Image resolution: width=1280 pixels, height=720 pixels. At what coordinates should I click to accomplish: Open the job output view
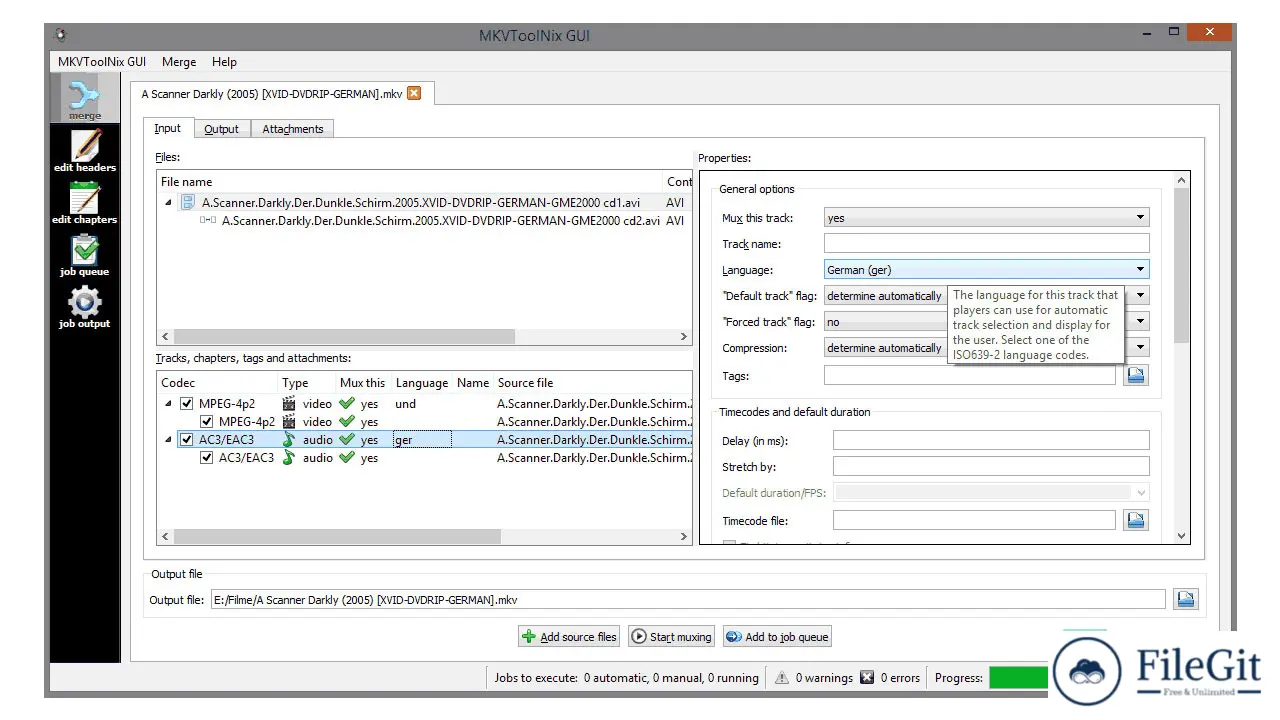(x=85, y=307)
